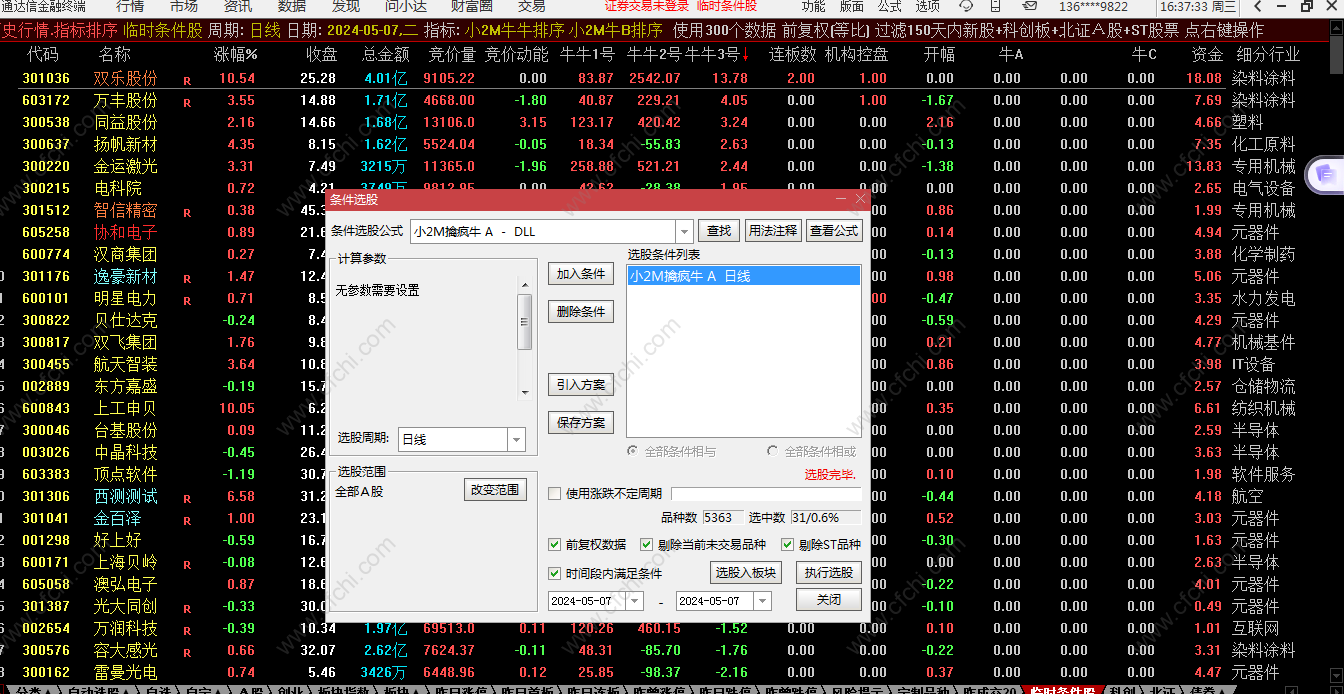Click stock code 600774 汉商集团
This screenshot has height=694, width=1344.
(x=46, y=254)
